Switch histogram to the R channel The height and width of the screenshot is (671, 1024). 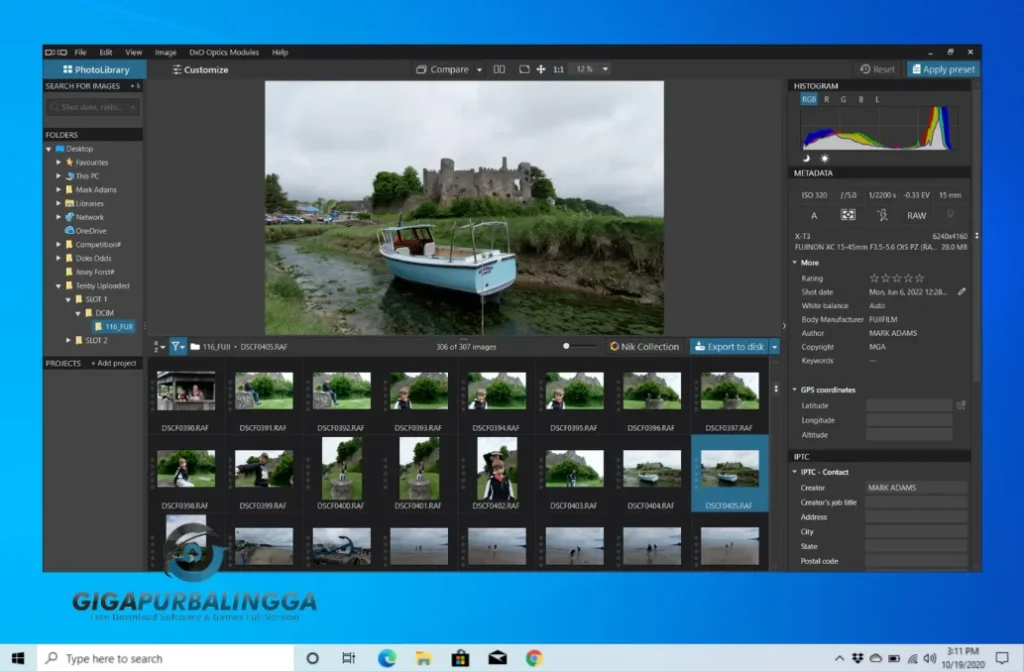click(827, 100)
